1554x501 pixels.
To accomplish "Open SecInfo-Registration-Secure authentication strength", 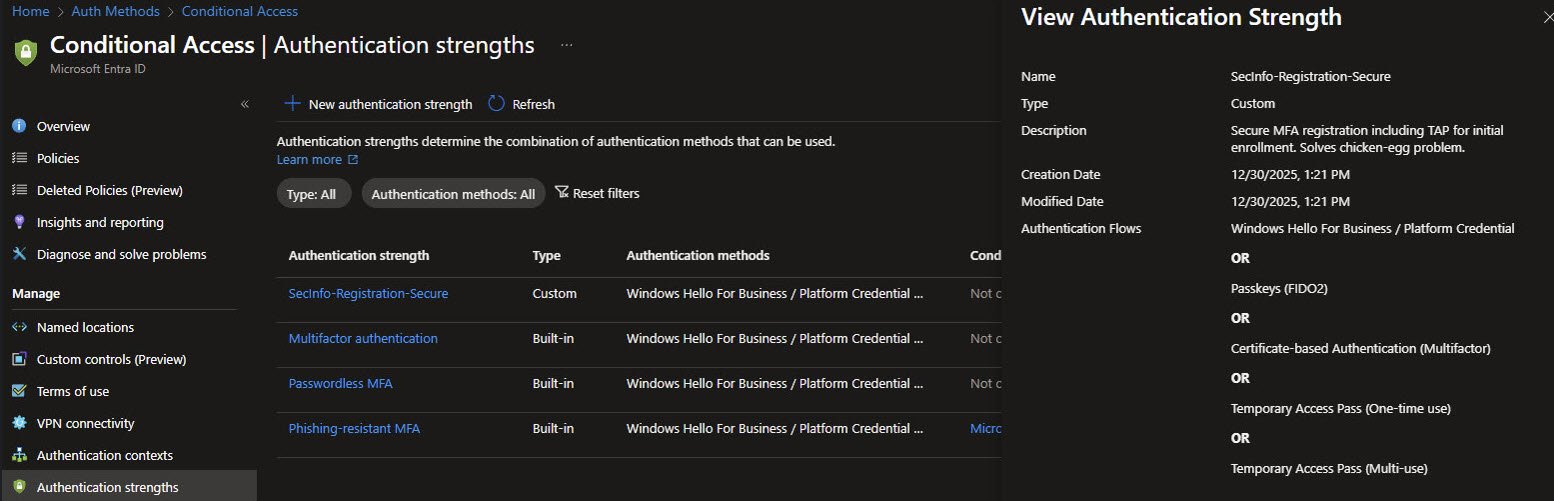I will [368, 294].
